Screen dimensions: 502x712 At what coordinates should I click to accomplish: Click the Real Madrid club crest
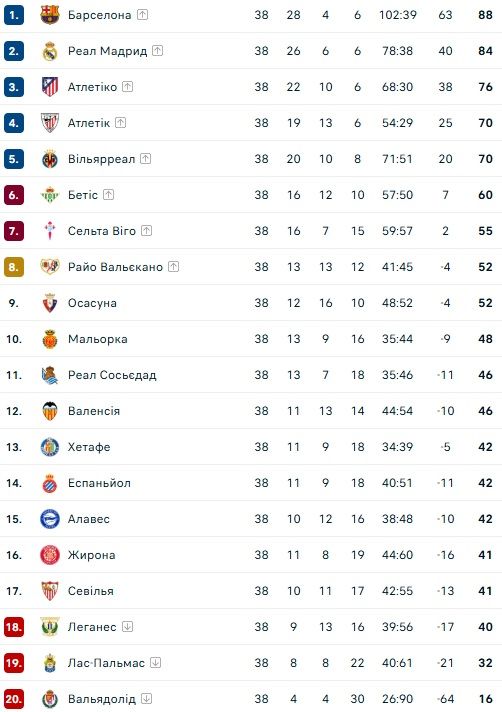point(50,51)
